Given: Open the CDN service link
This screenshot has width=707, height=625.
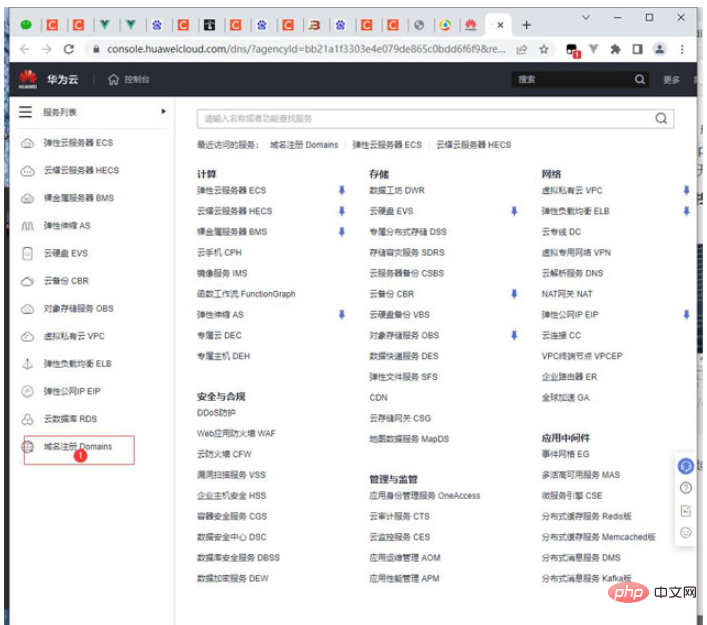Looking at the screenshot, I should coord(378,397).
